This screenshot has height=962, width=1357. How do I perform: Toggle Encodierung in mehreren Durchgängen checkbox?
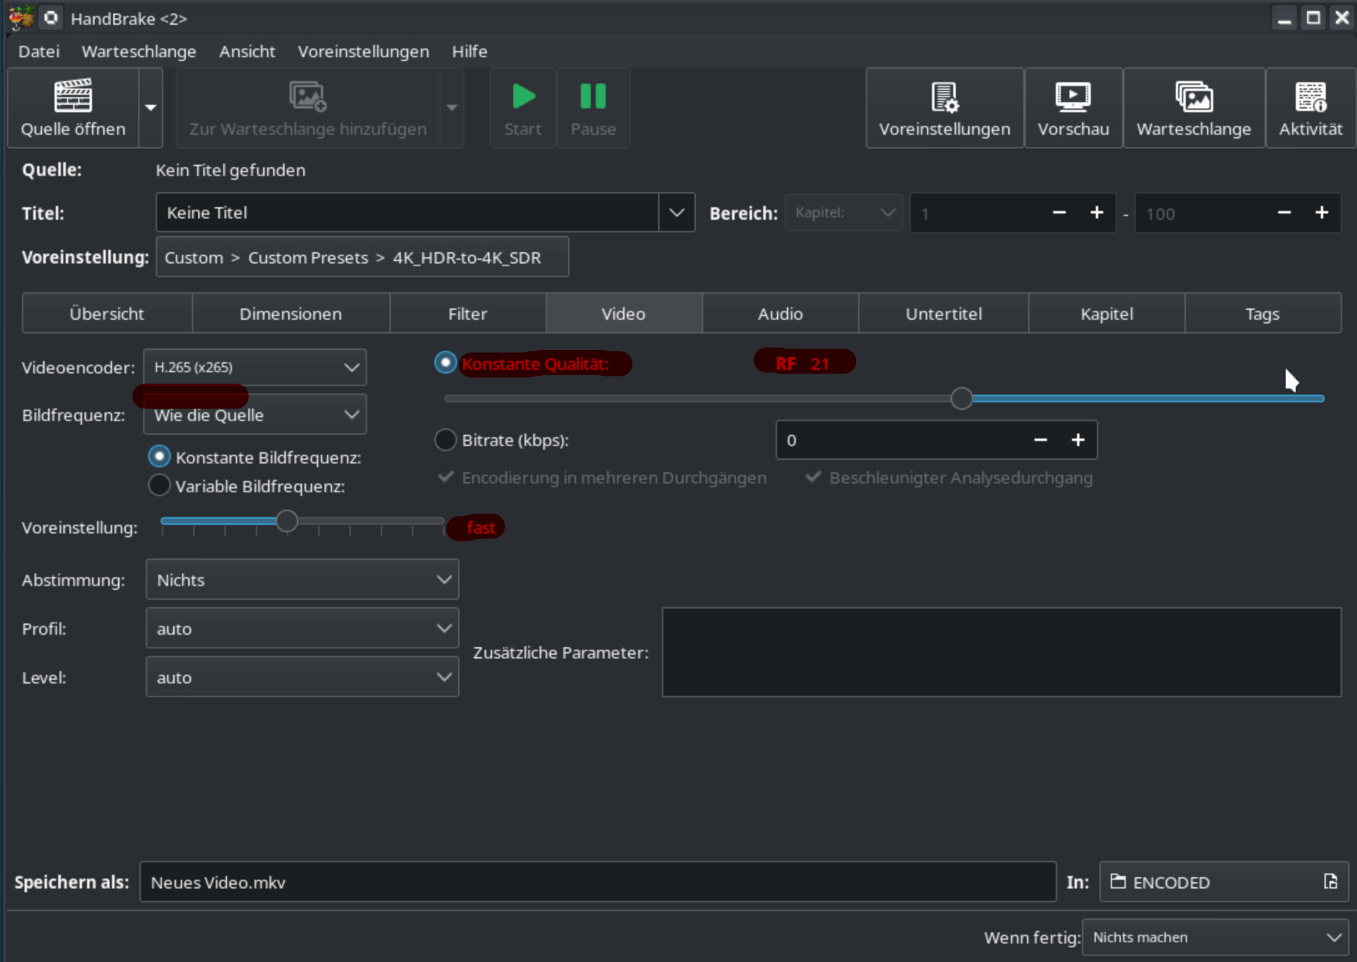pos(446,477)
